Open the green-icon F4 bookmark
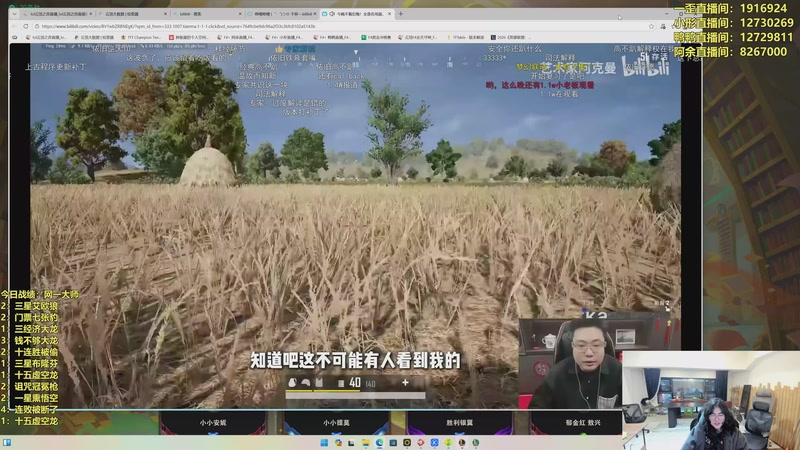 point(377,37)
